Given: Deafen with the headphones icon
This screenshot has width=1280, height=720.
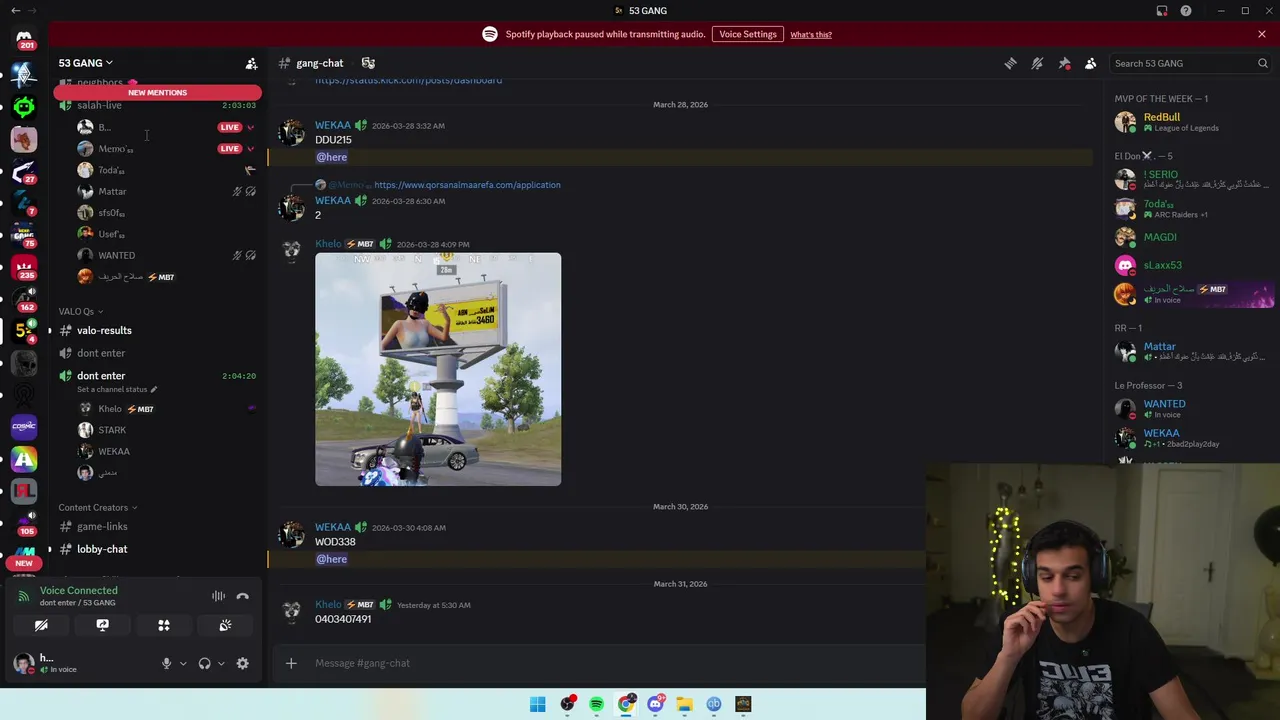Looking at the screenshot, I should click(204, 663).
